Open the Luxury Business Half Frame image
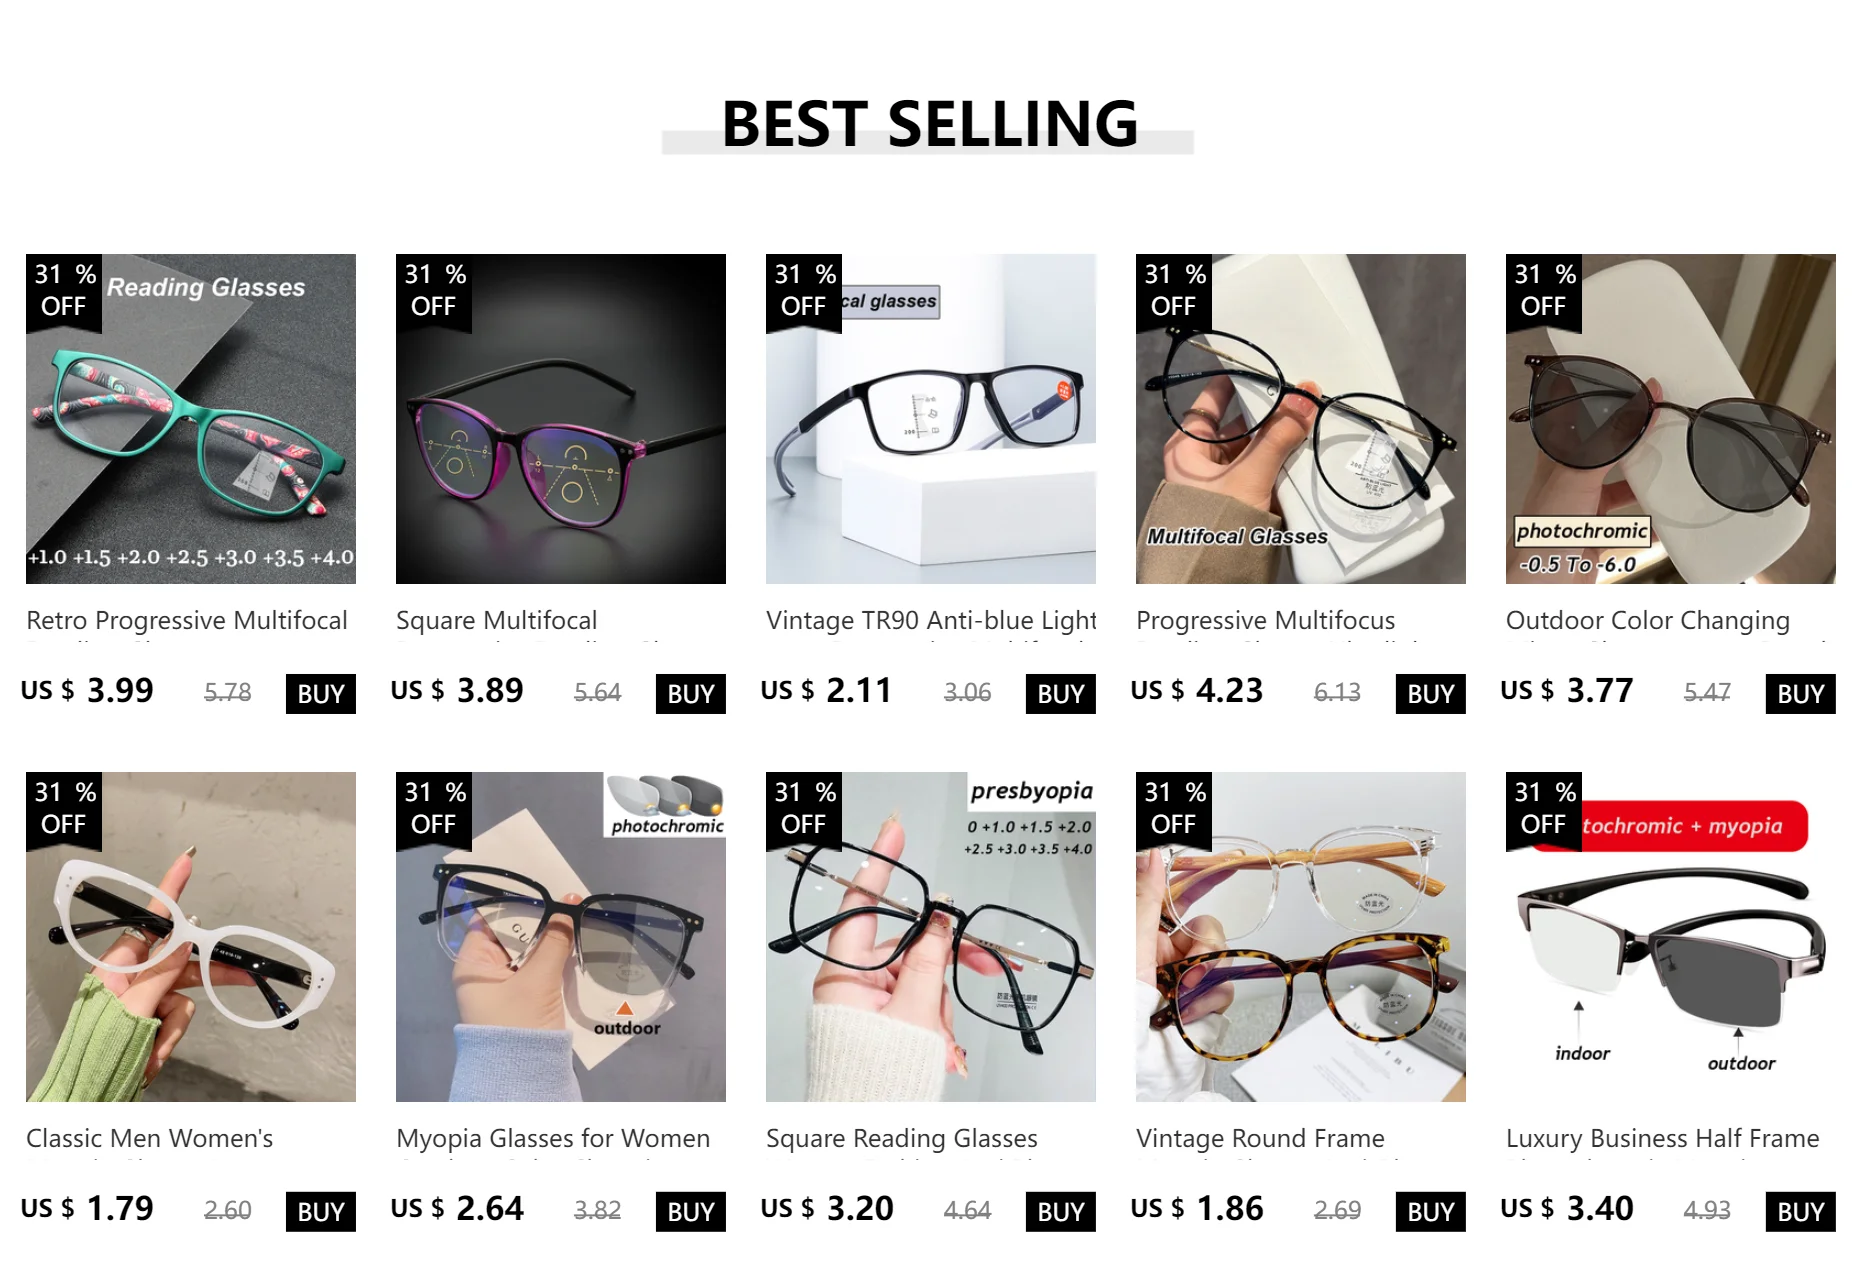The width and height of the screenshot is (1864, 1278). click(1671, 937)
